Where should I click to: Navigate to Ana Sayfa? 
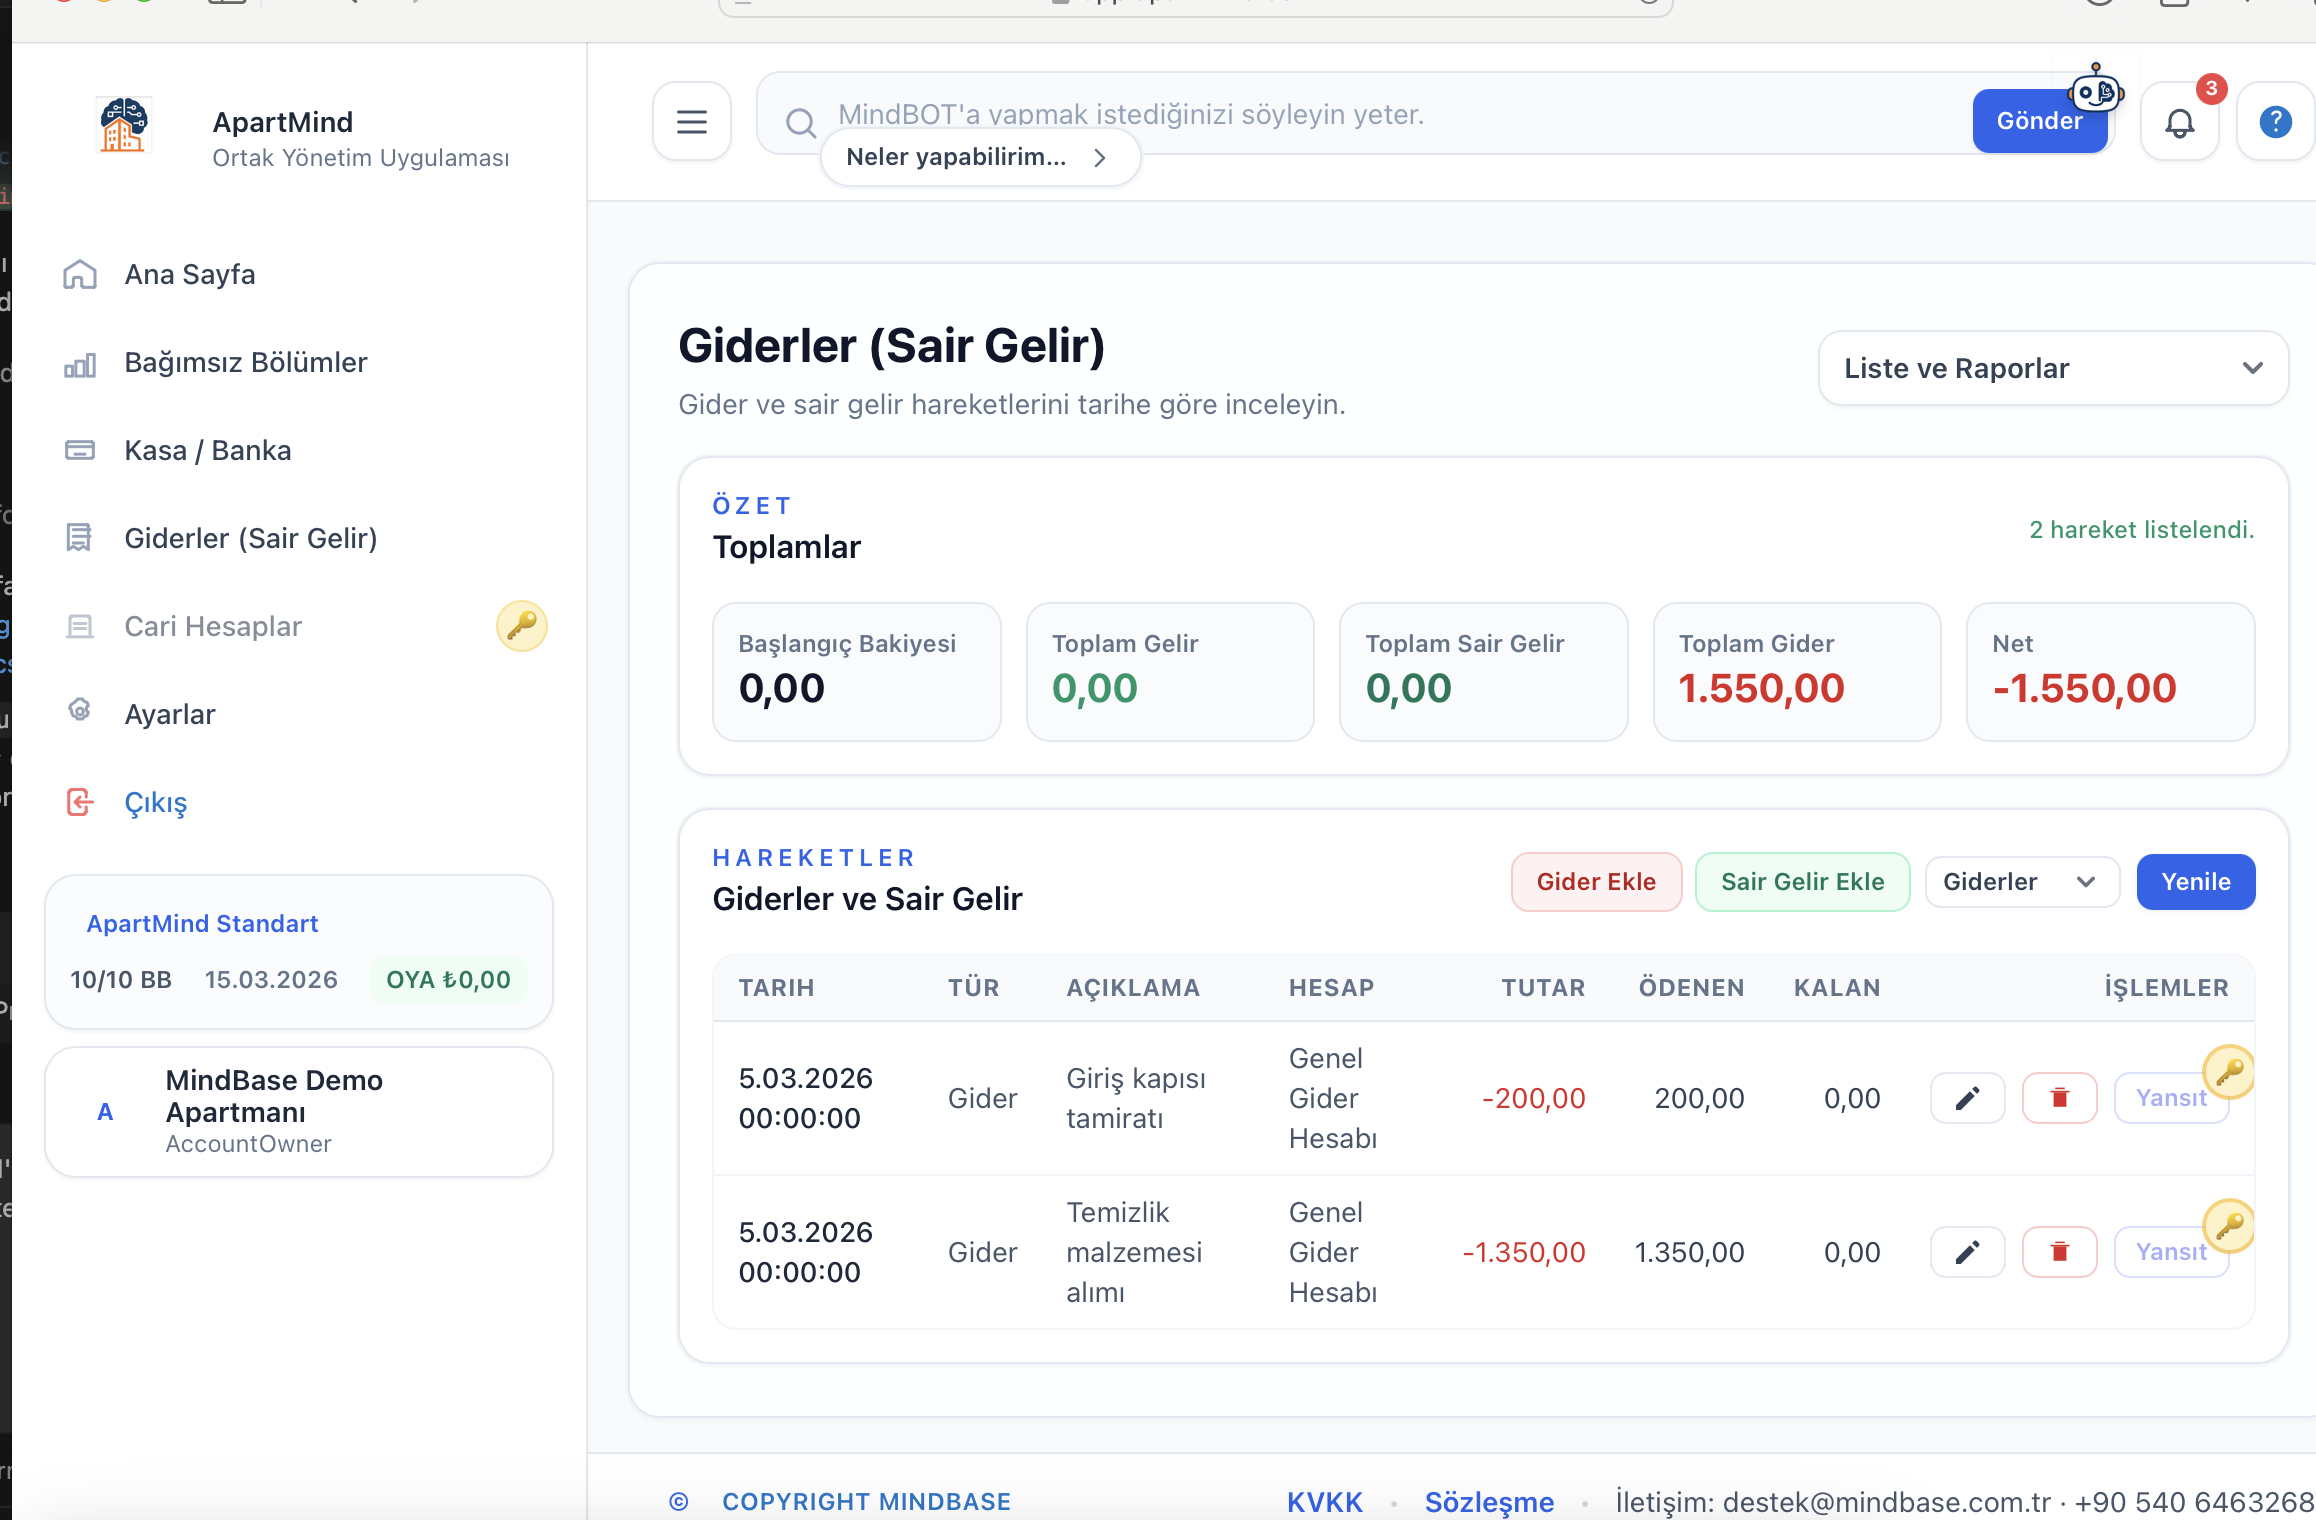[x=189, y=274]
